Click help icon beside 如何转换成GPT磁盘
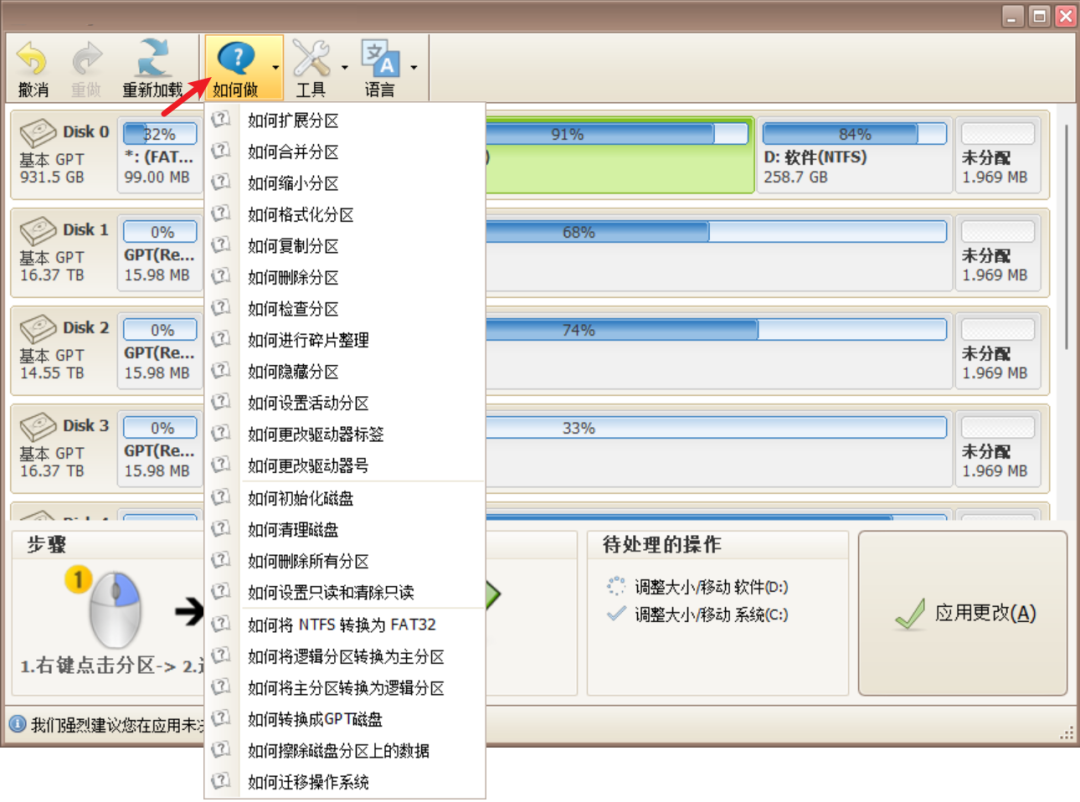Screen dimensions: 1080x802 coord(220,718)
